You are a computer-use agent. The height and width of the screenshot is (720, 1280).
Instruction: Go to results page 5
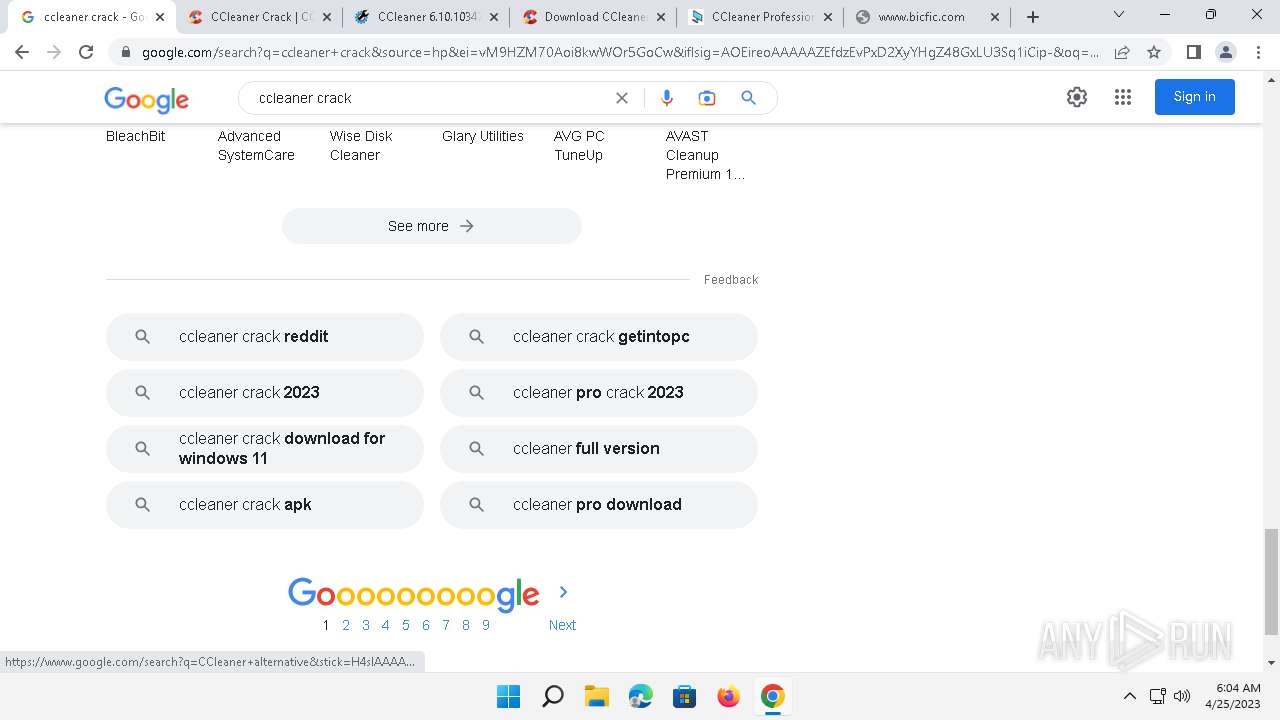pos(406,625)
